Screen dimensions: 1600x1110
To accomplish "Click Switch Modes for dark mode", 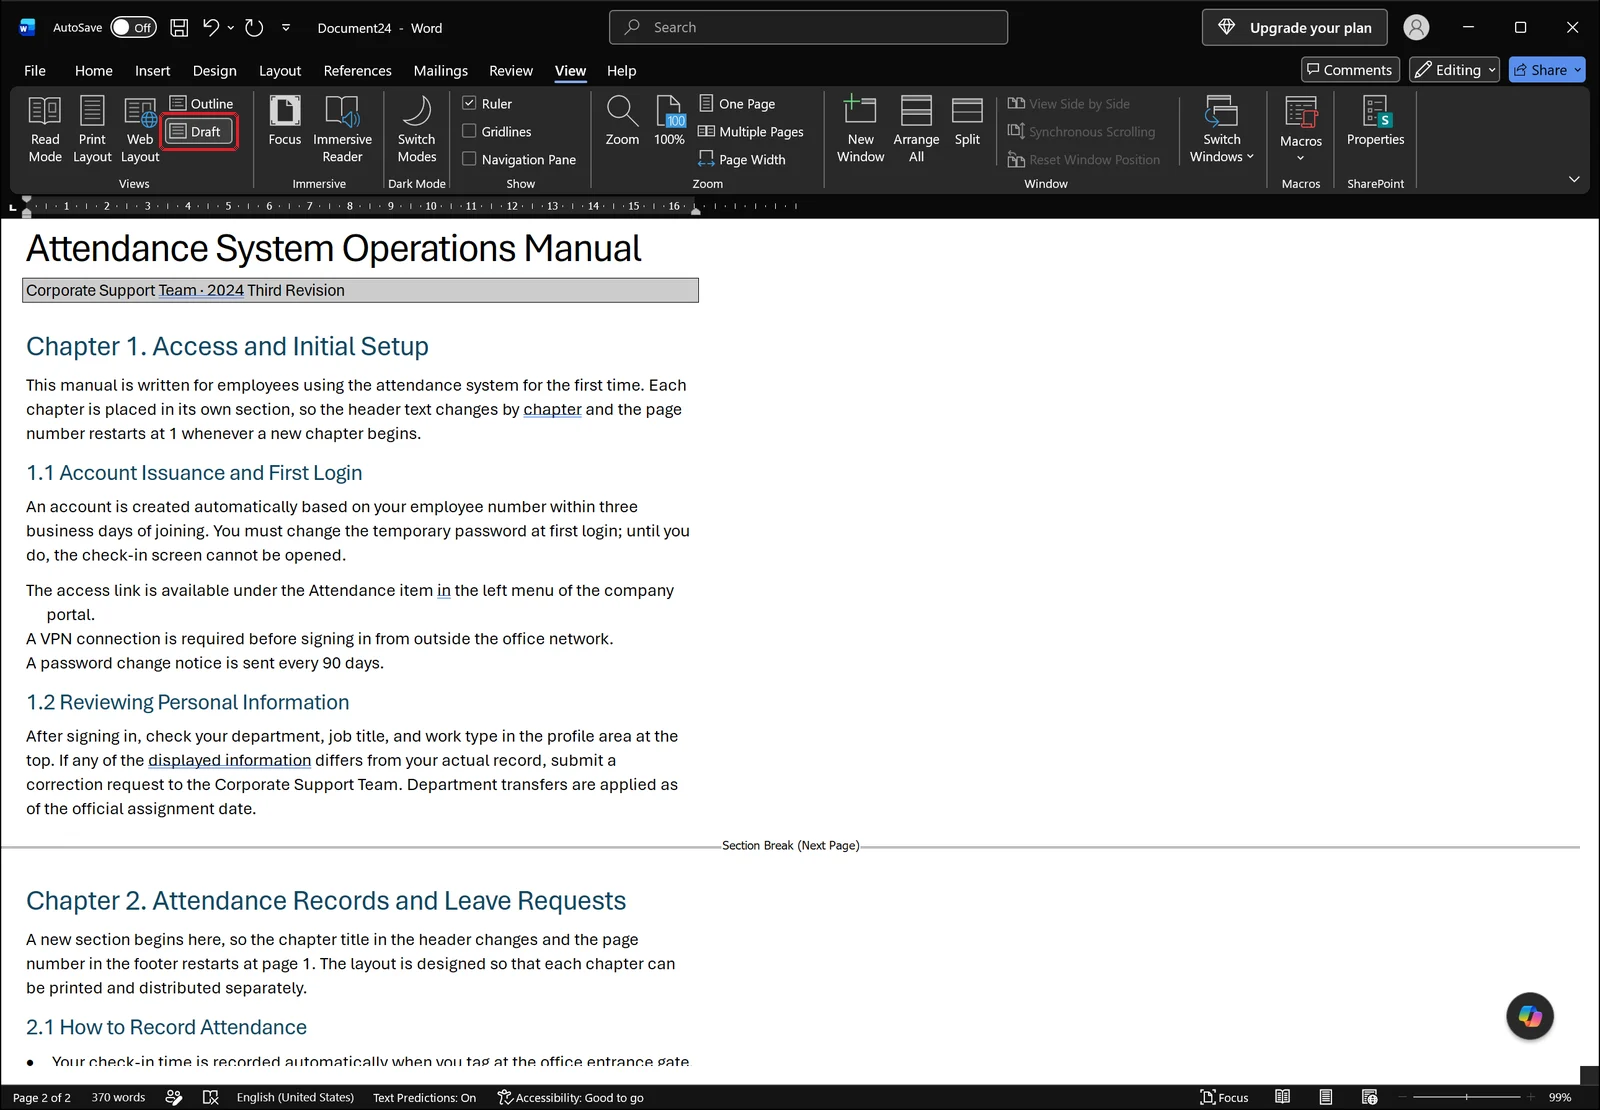I will coord(417,129).
